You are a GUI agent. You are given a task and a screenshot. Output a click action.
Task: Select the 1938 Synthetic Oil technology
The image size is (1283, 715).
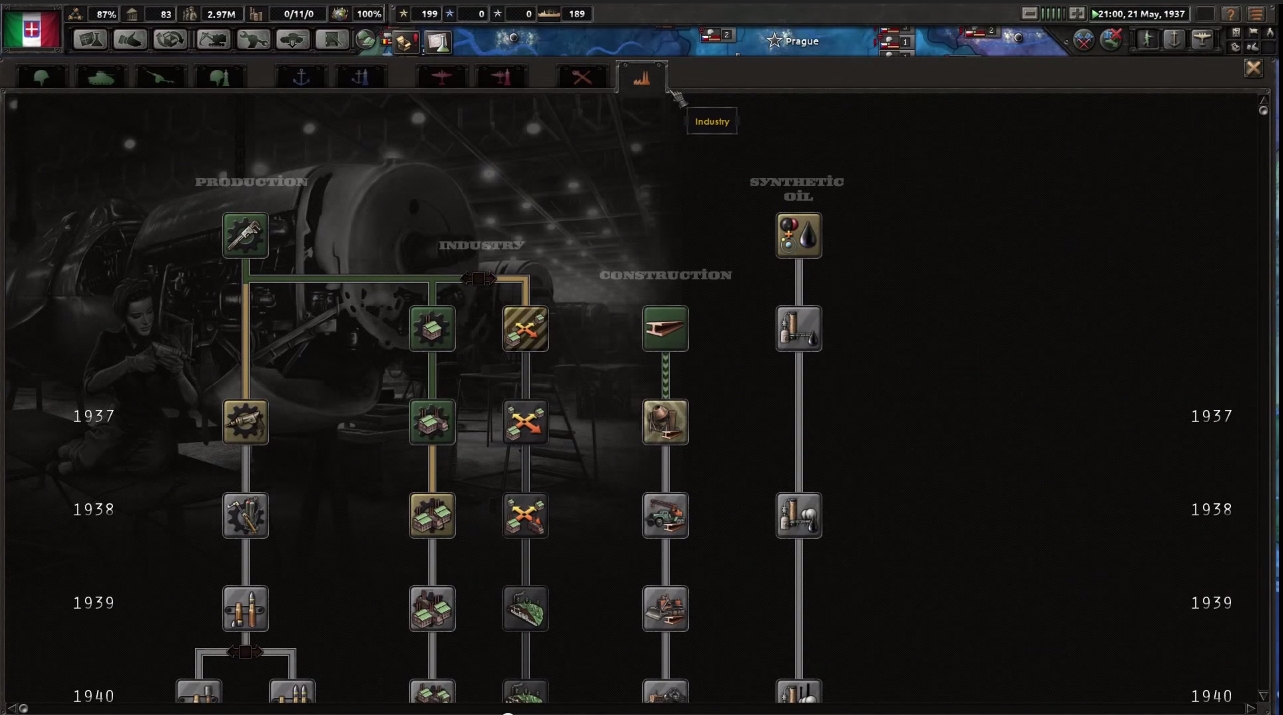799,515
